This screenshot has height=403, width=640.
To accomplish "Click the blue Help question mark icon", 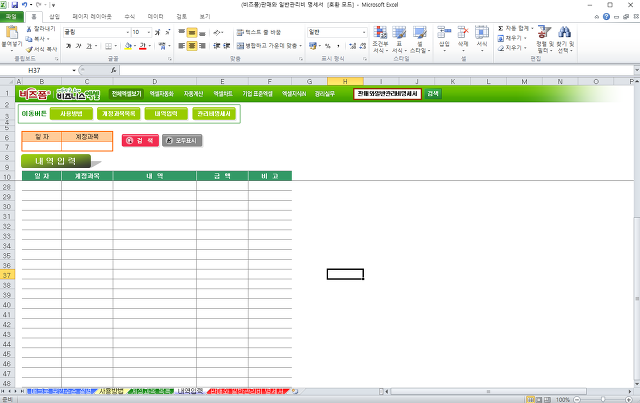I will pyautogui.click(x=606, y=16).
